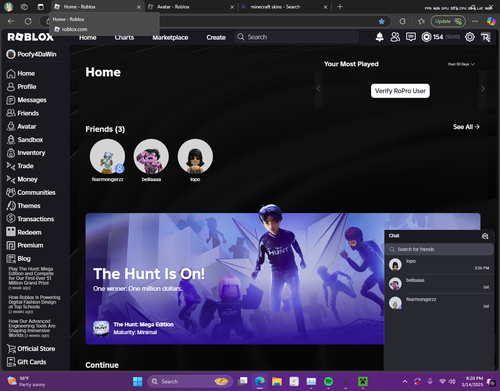The width and height of the screenshot is (500, 391).
Task: Open blog post about Digital Fashion Design
Action: [x=34, y=304]
